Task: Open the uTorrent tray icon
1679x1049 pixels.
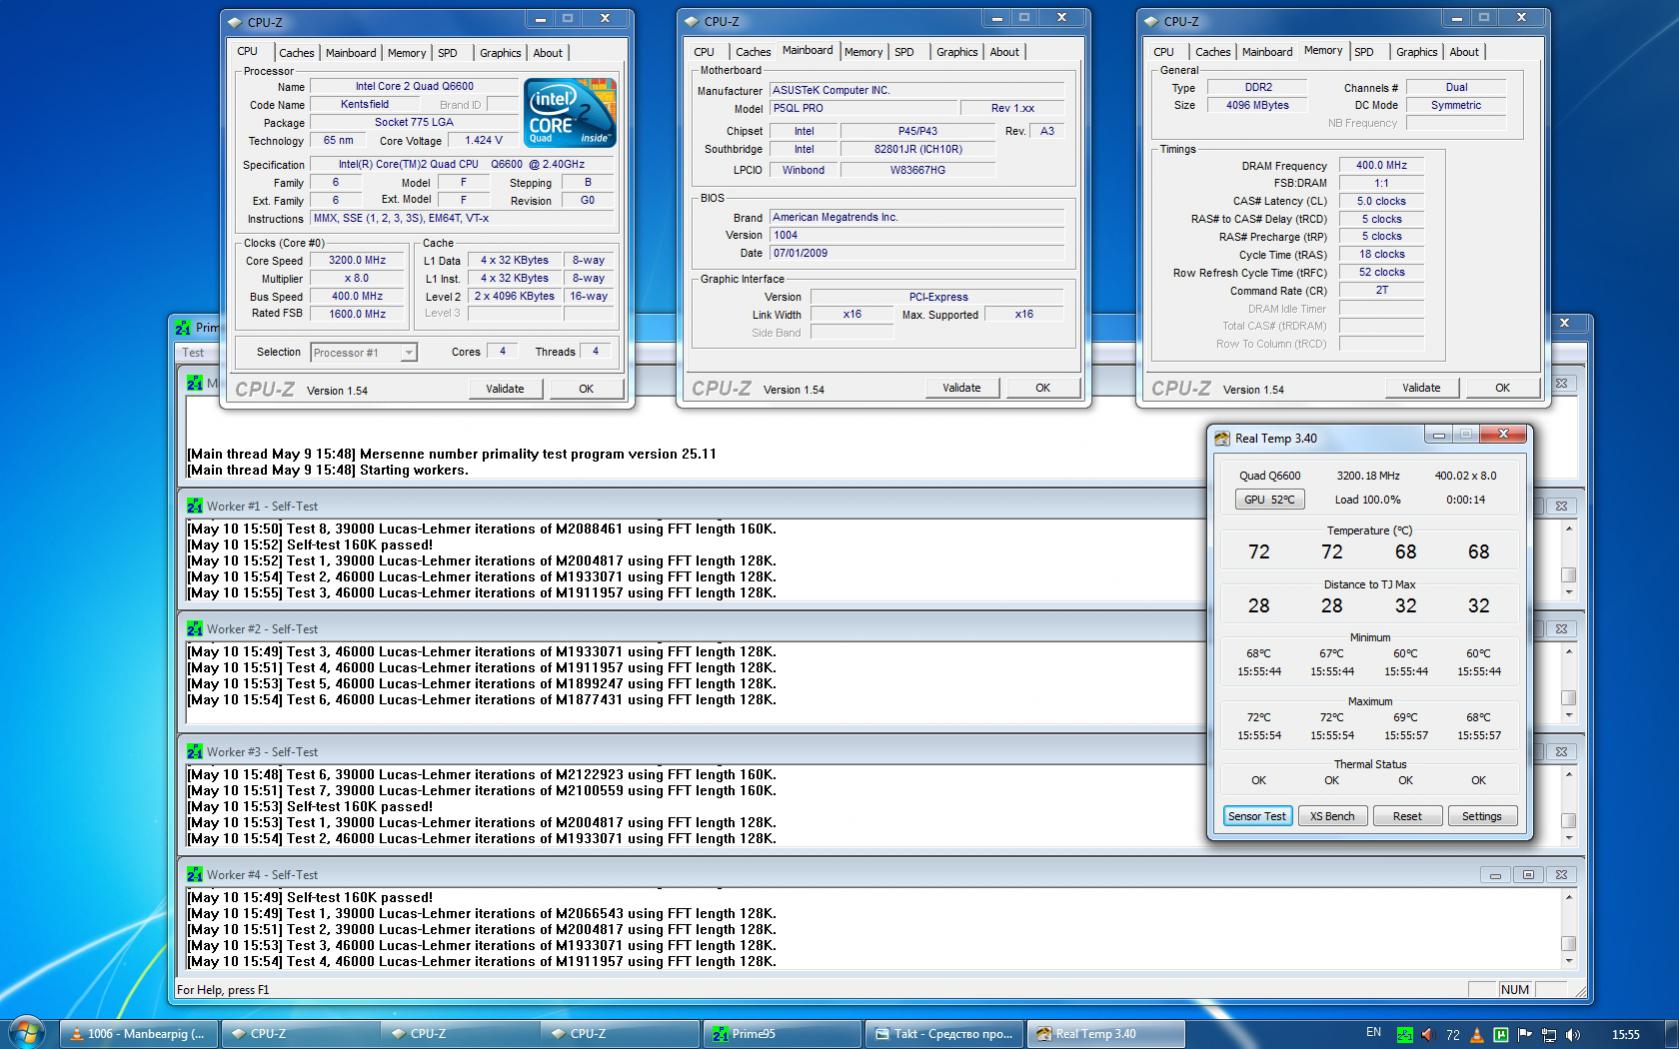Action: click(x=1501, y=1034)
